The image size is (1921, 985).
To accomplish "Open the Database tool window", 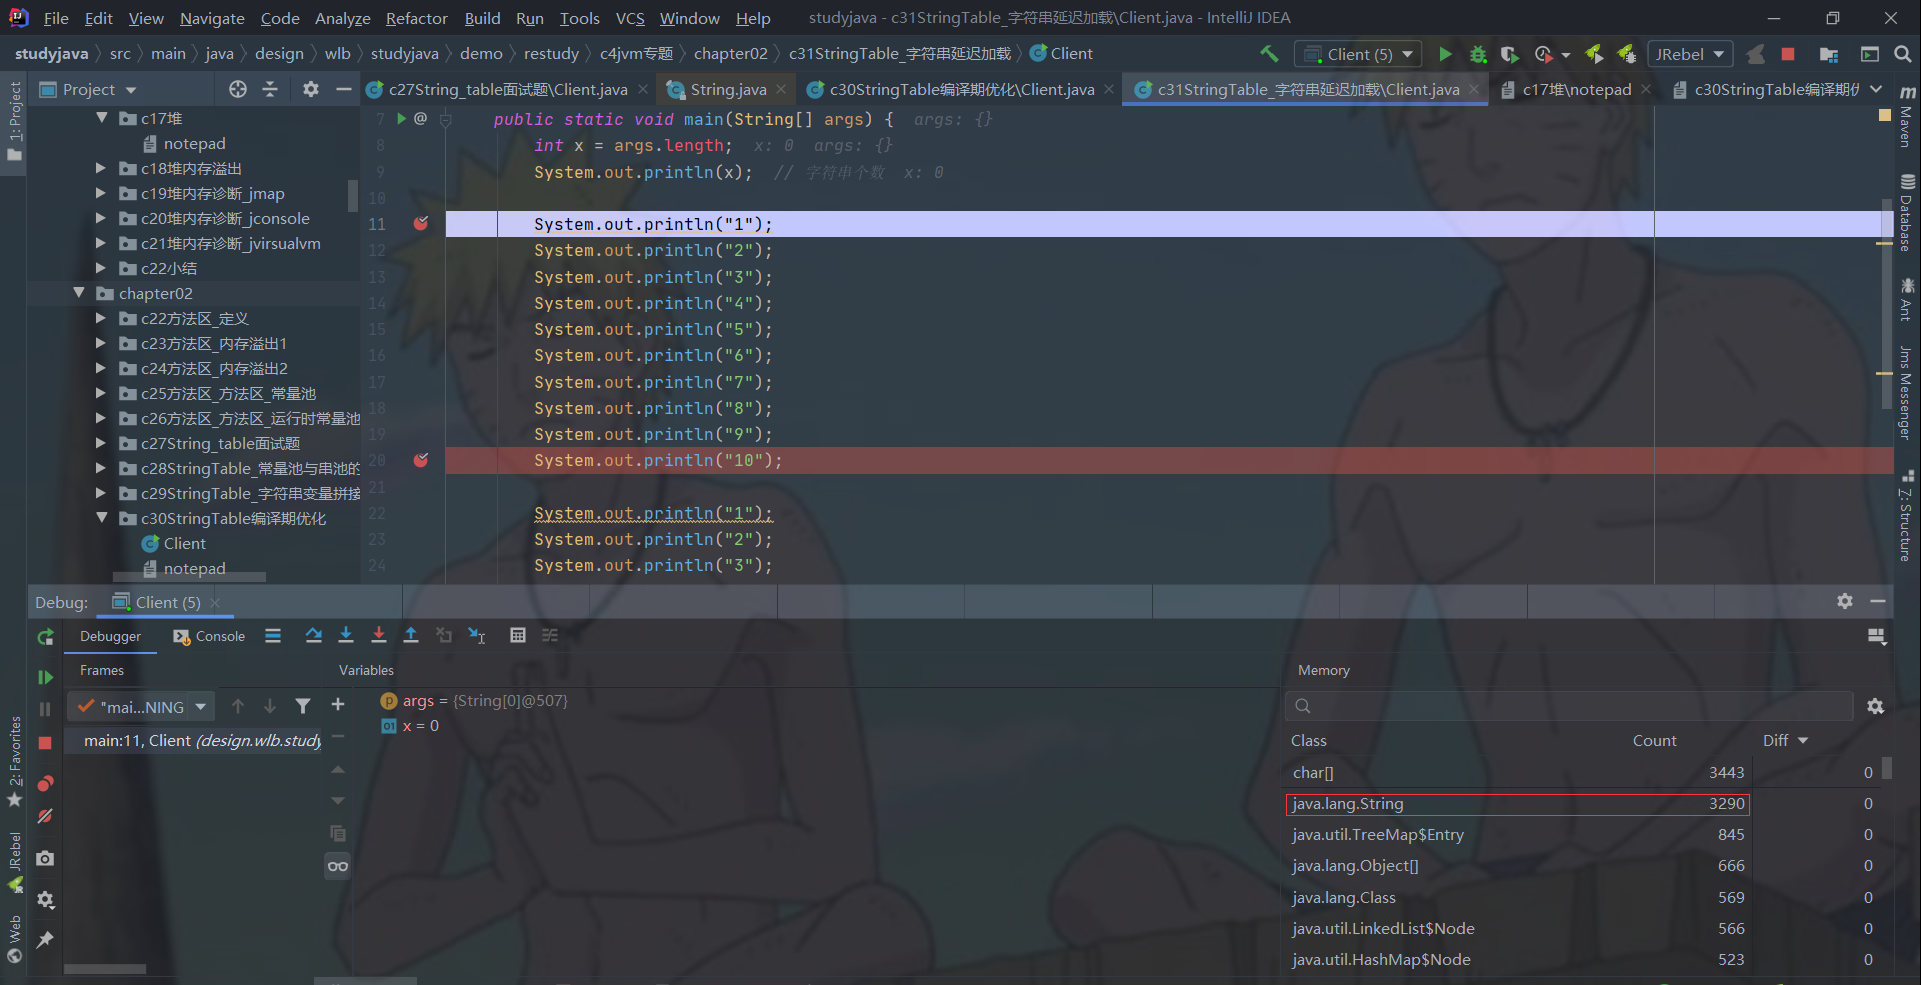I will pos(1907,215).
